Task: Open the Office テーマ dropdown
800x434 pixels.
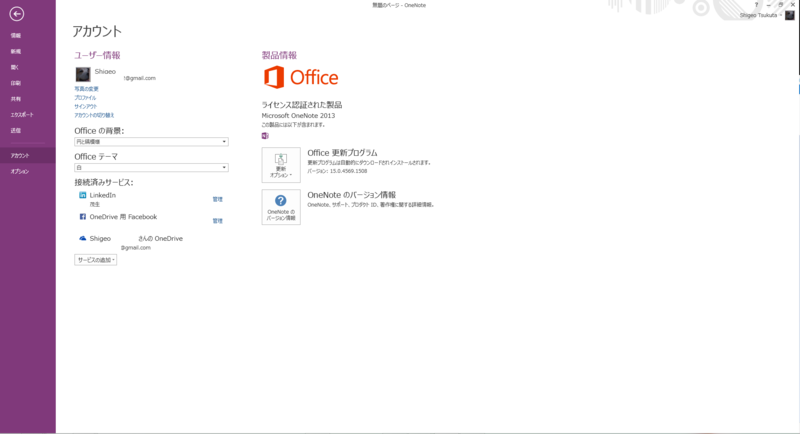Action: point(151,168)
